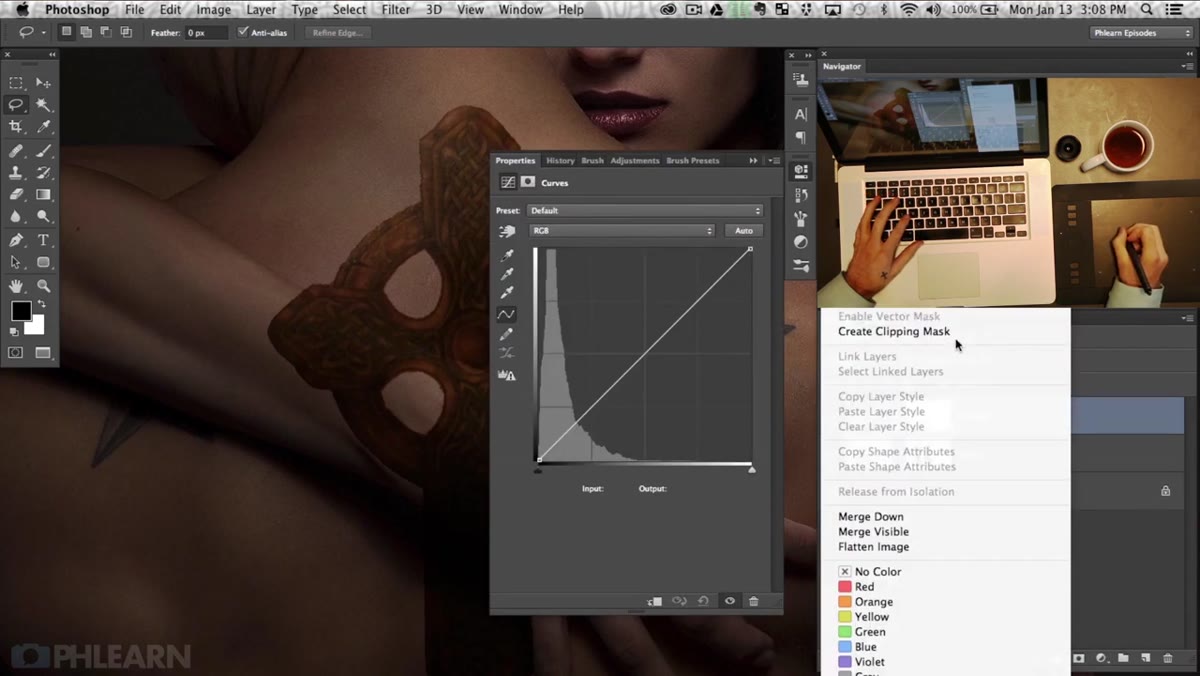Open the Phlearn Episodes workspace dropdown
The height and width of the screenshot is (676, 1200).
[1141, 32]
